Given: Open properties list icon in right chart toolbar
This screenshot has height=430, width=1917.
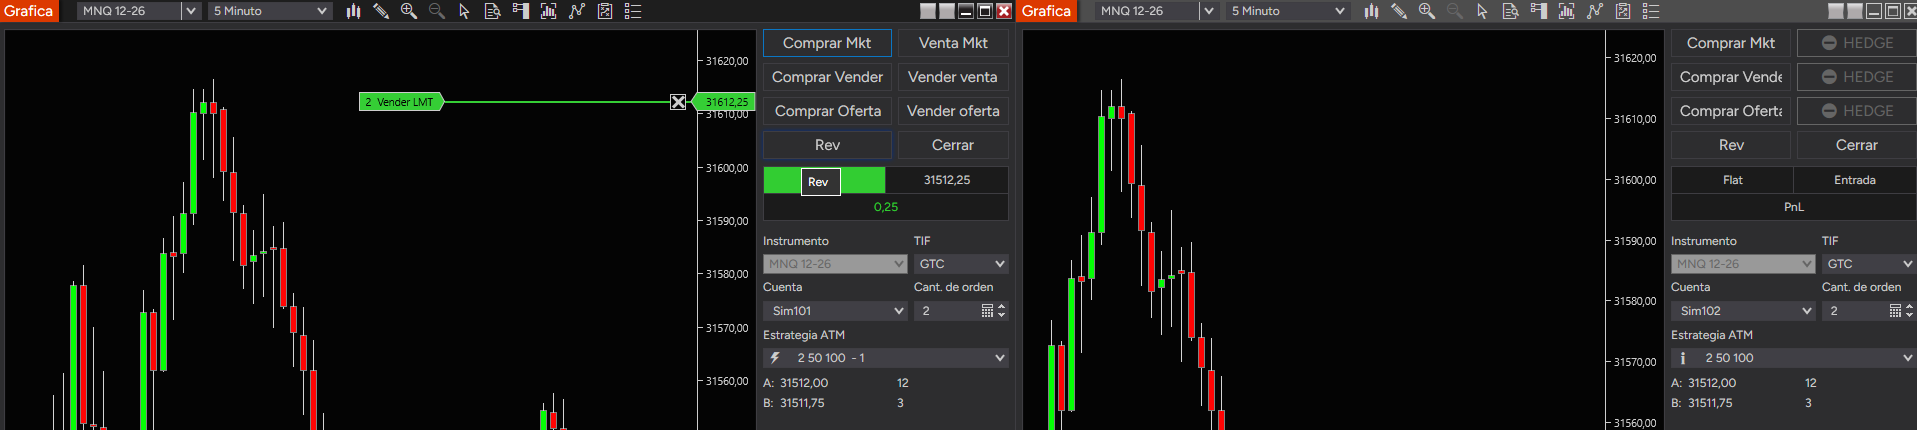Looking at the screenshot, I should click(x=1651, y=11).
